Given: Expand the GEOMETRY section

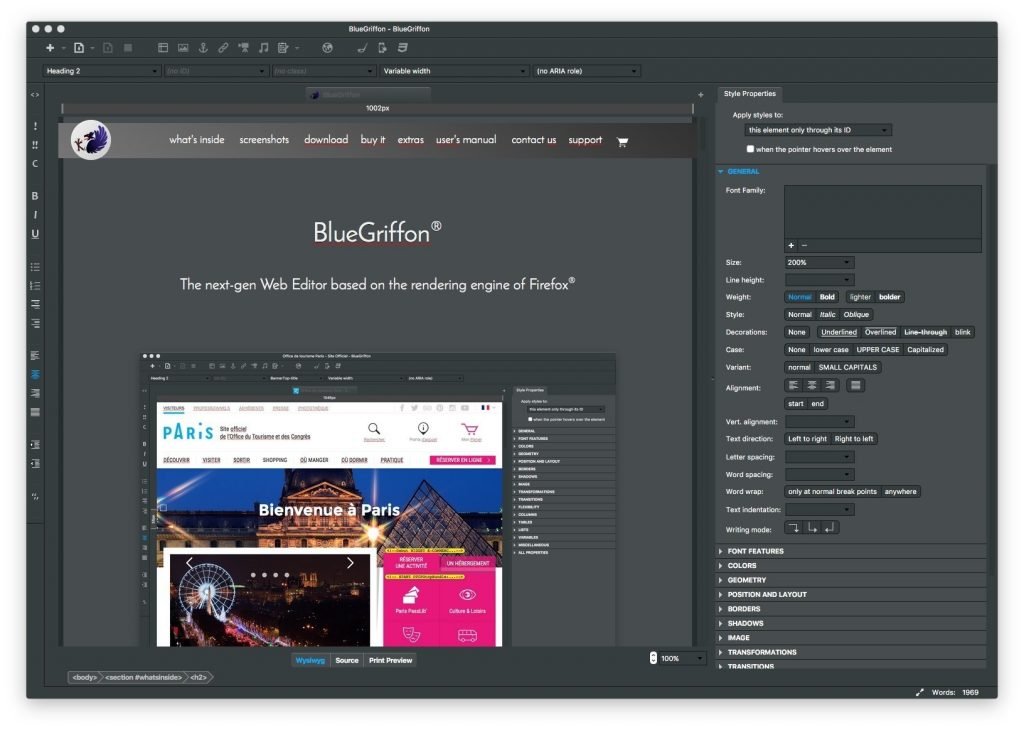Looking at the screenshot, I should [x=852, y=580].
